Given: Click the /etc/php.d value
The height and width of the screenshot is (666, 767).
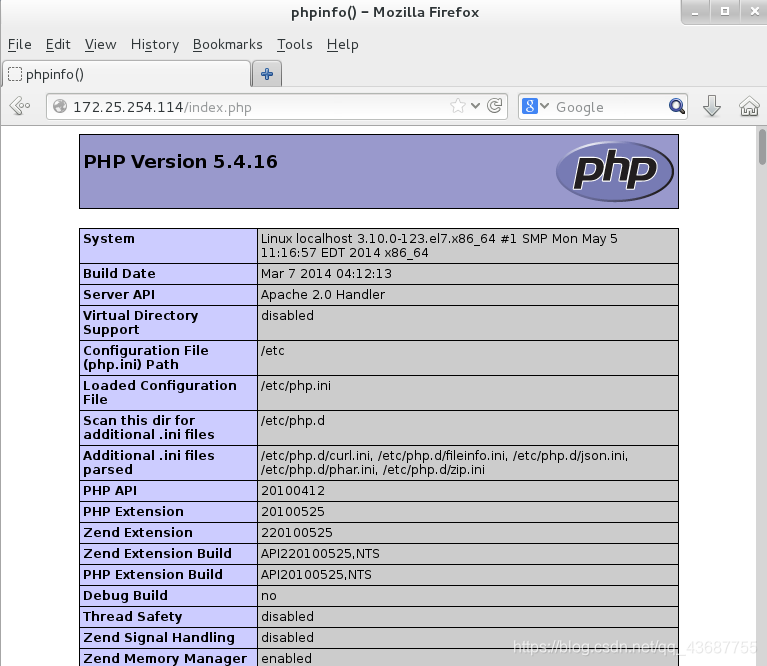Looking at the screenshot, I should (293, 421).
